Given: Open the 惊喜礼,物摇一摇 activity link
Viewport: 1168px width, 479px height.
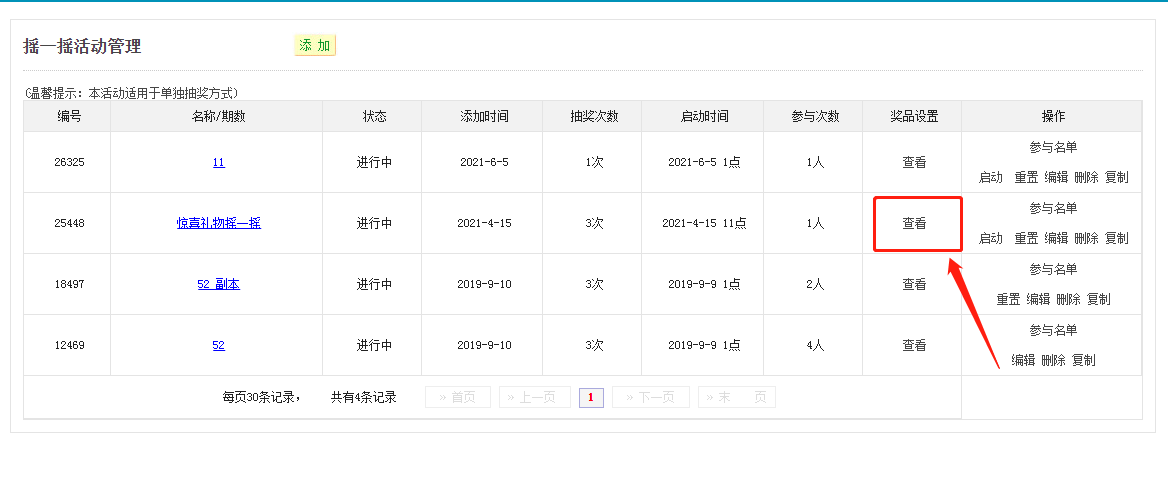Looking at the screenshot, I should tap(218, 224).
